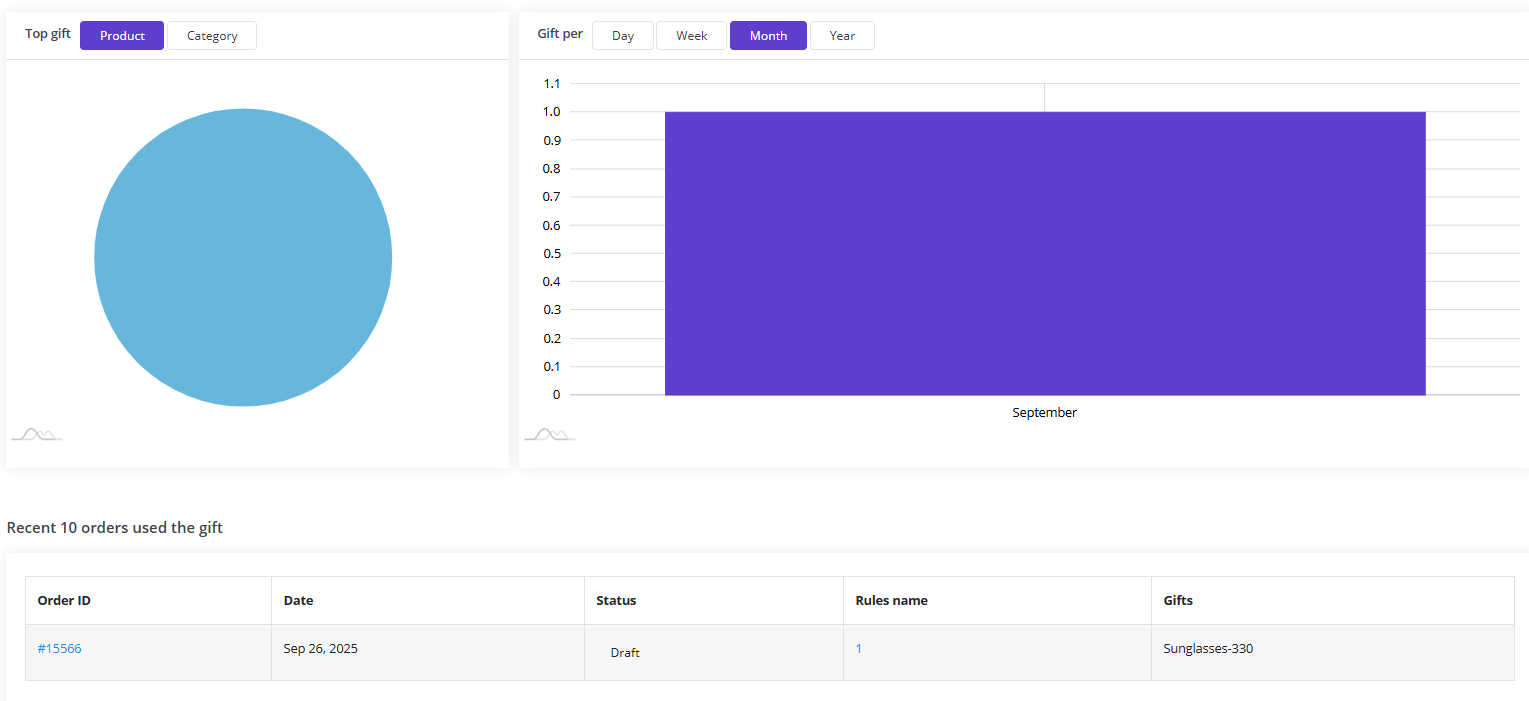Click the purple September bar

1044,253
